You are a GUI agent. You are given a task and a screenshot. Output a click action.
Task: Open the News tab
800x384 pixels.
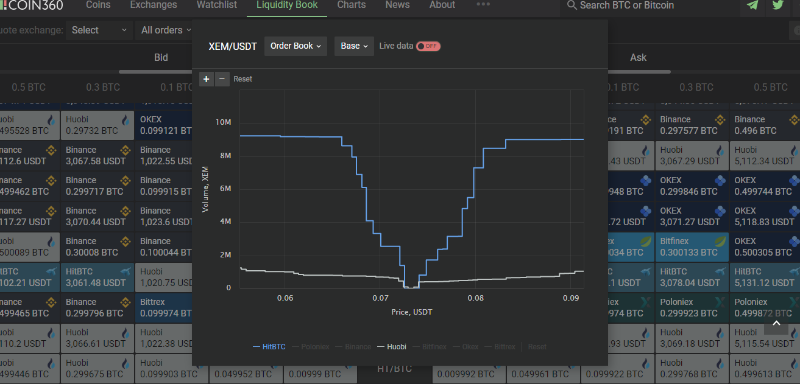pyautogui.click(x=397, y=5)
